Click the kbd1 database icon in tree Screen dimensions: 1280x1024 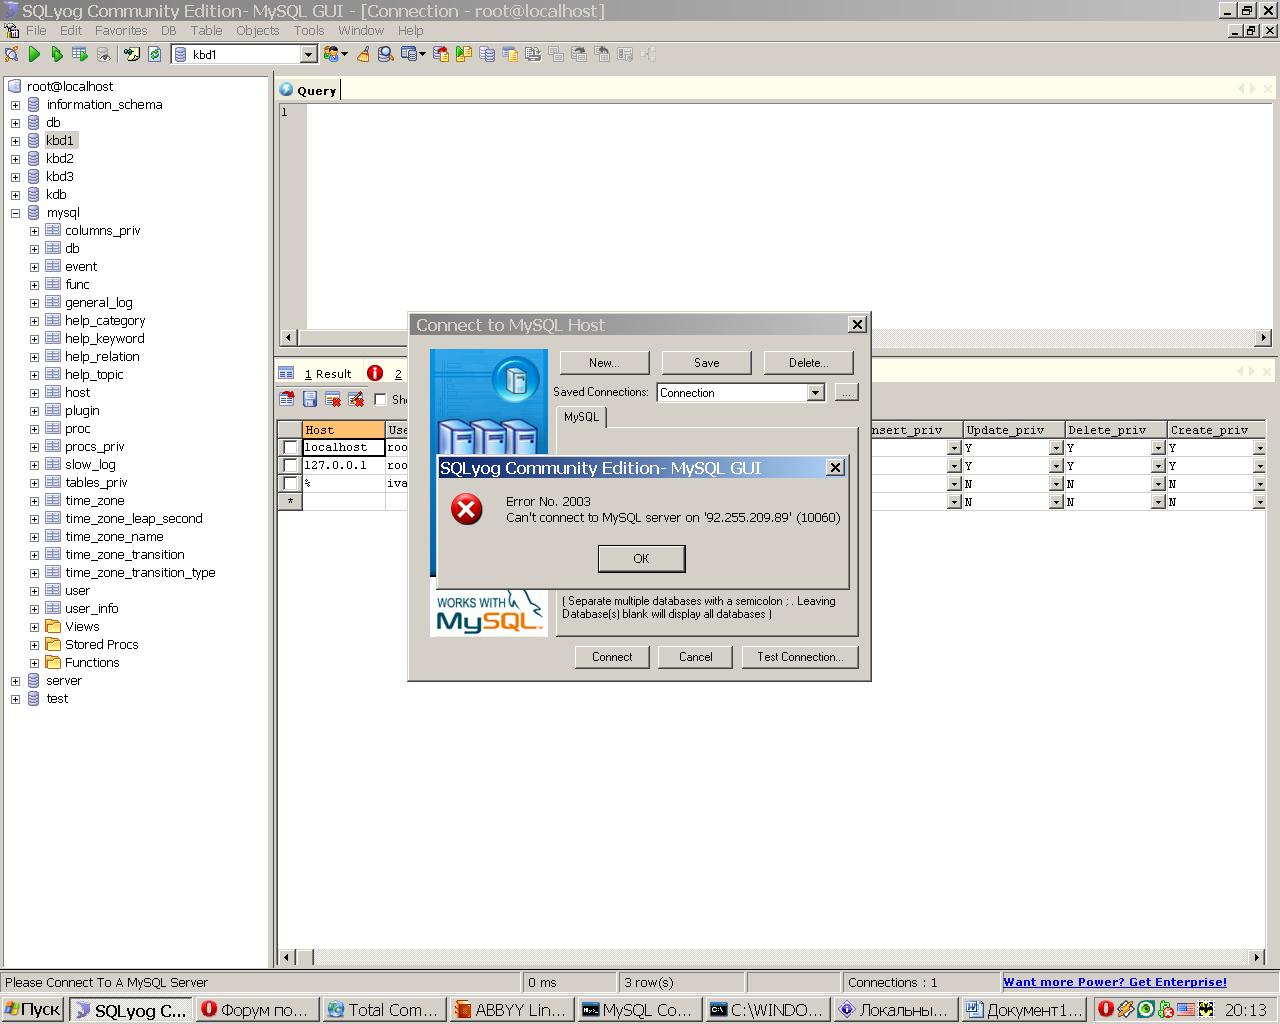[x=34, y=140]
